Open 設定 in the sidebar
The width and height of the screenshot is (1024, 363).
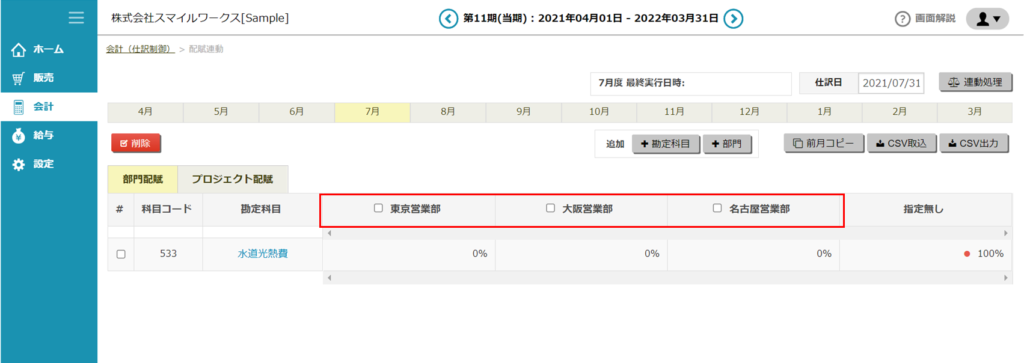48,164
